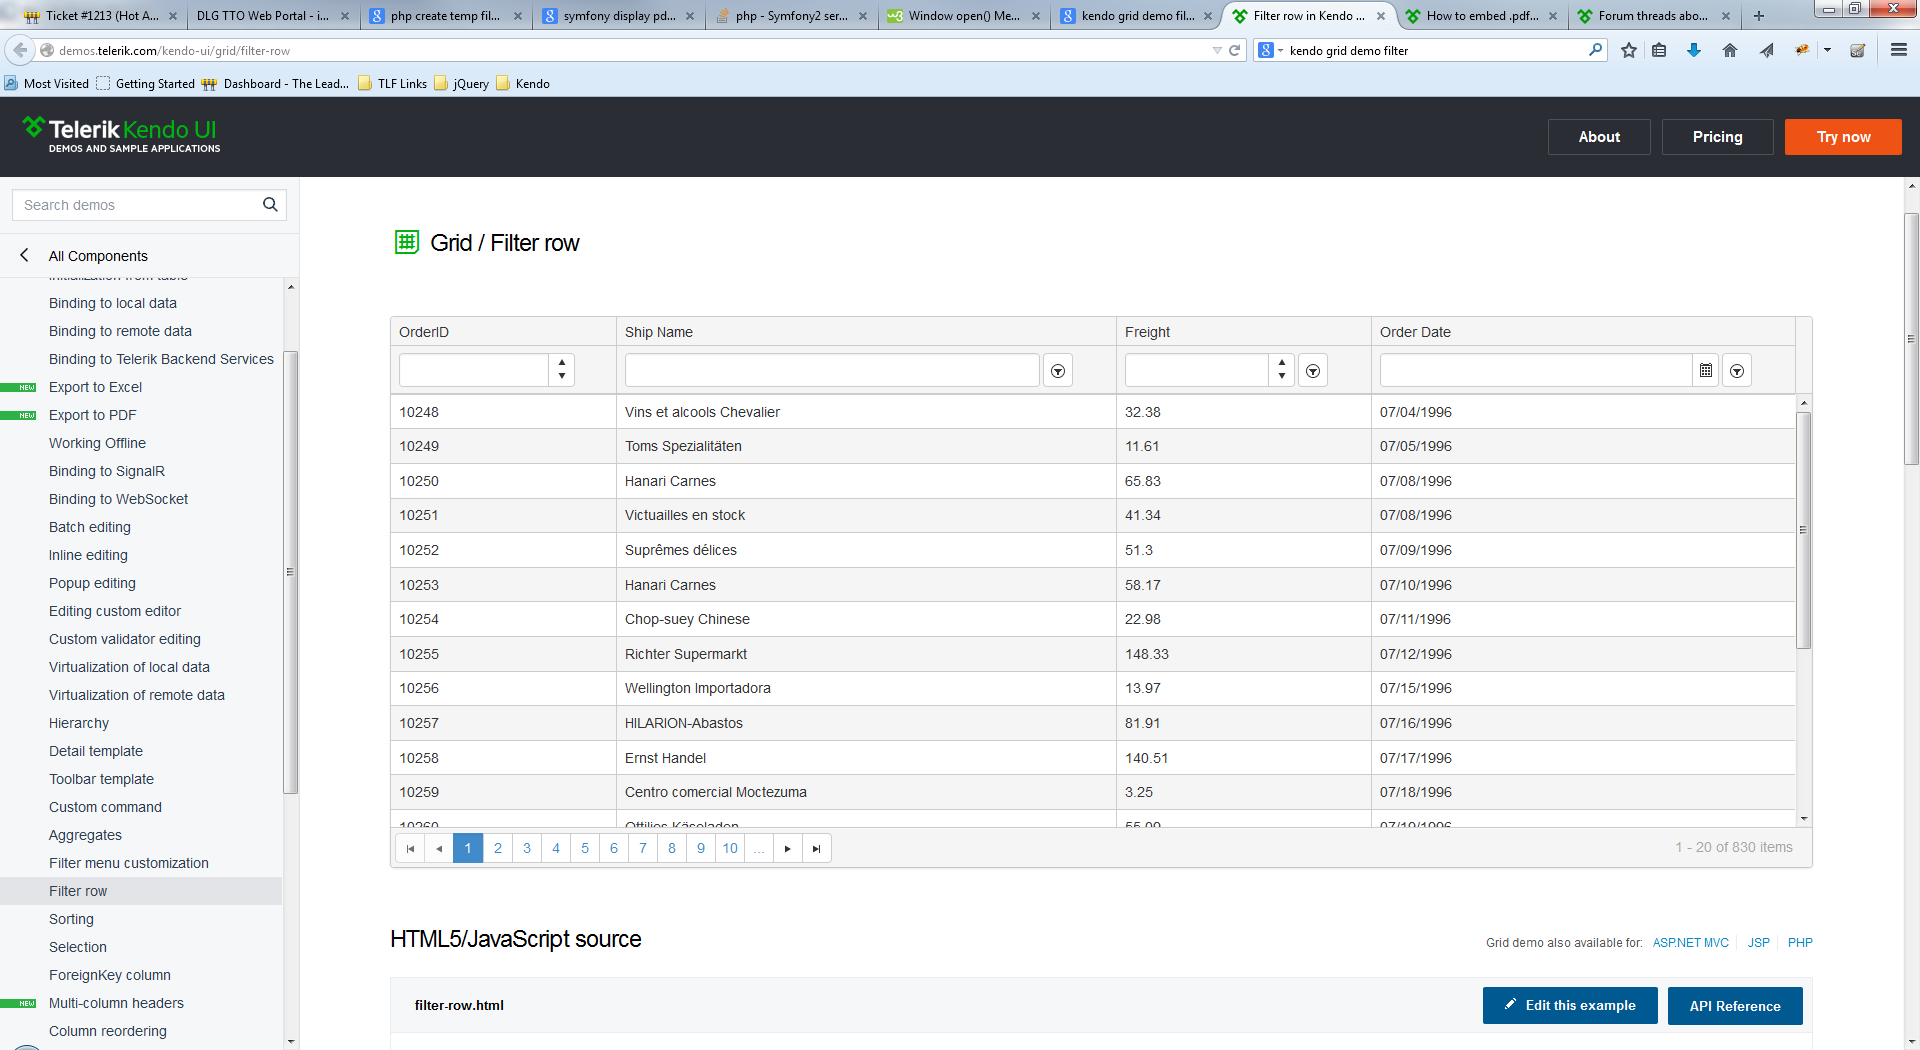Click the page's main vertical scrollbar
Viewport: 1920px width, 1050px height.
coord(1911,338)
